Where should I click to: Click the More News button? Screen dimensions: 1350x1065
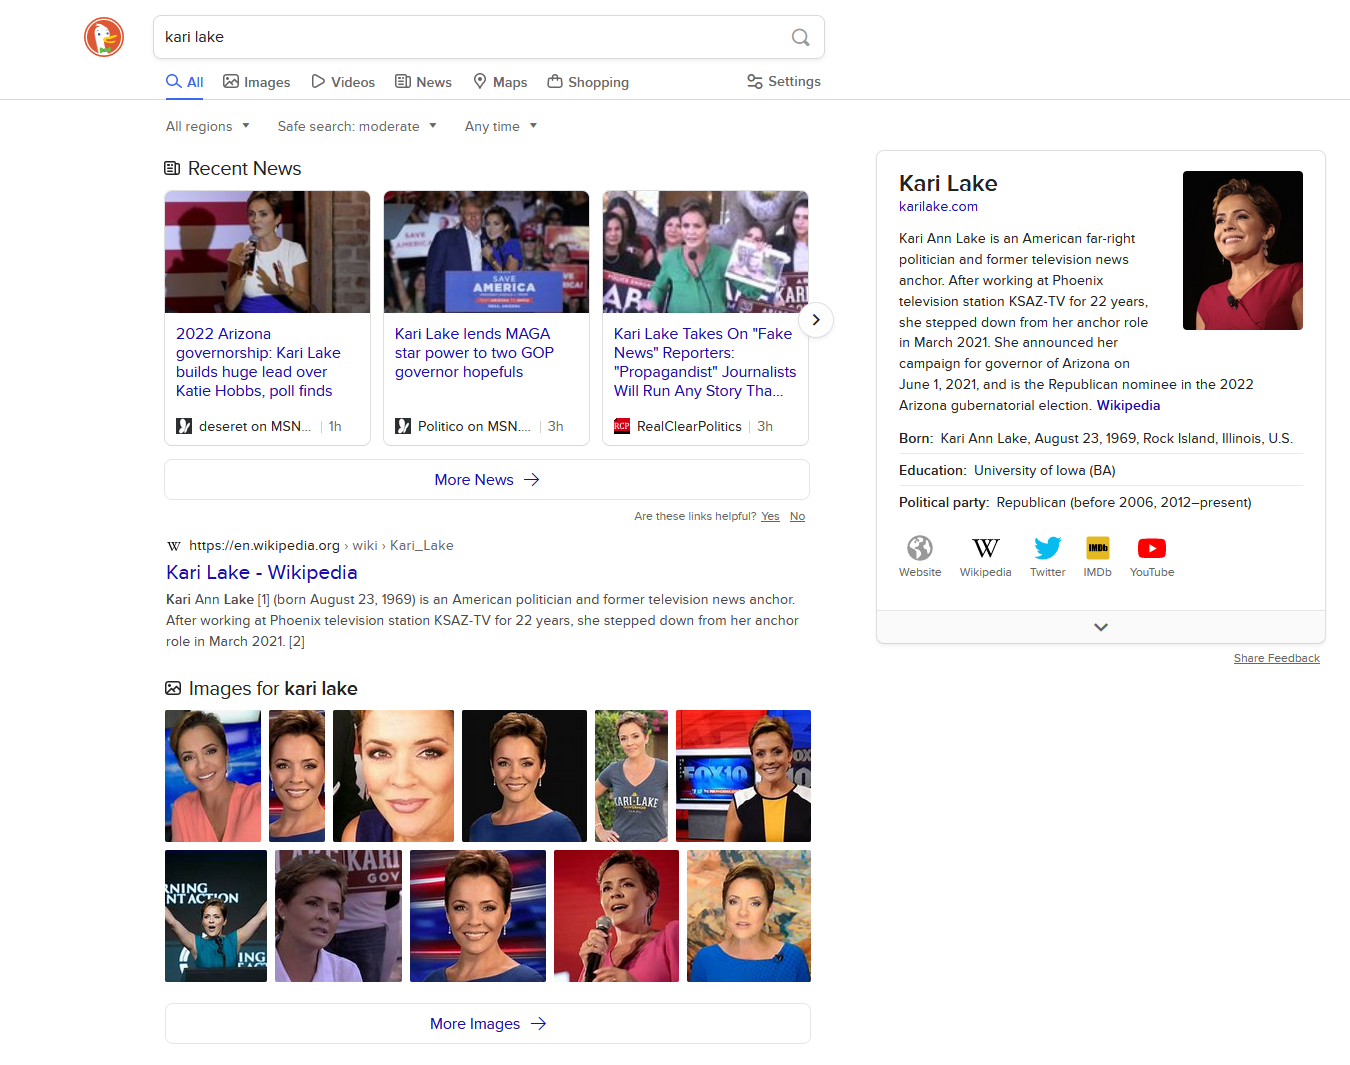tap(486, 480)
